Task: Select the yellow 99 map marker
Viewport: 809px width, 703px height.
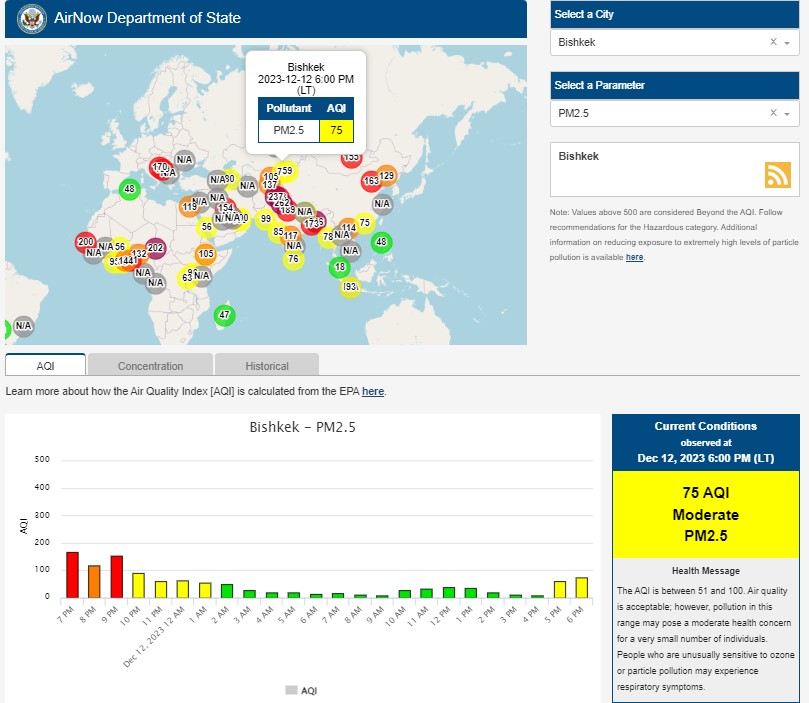Action: click(x=266, y=219)
